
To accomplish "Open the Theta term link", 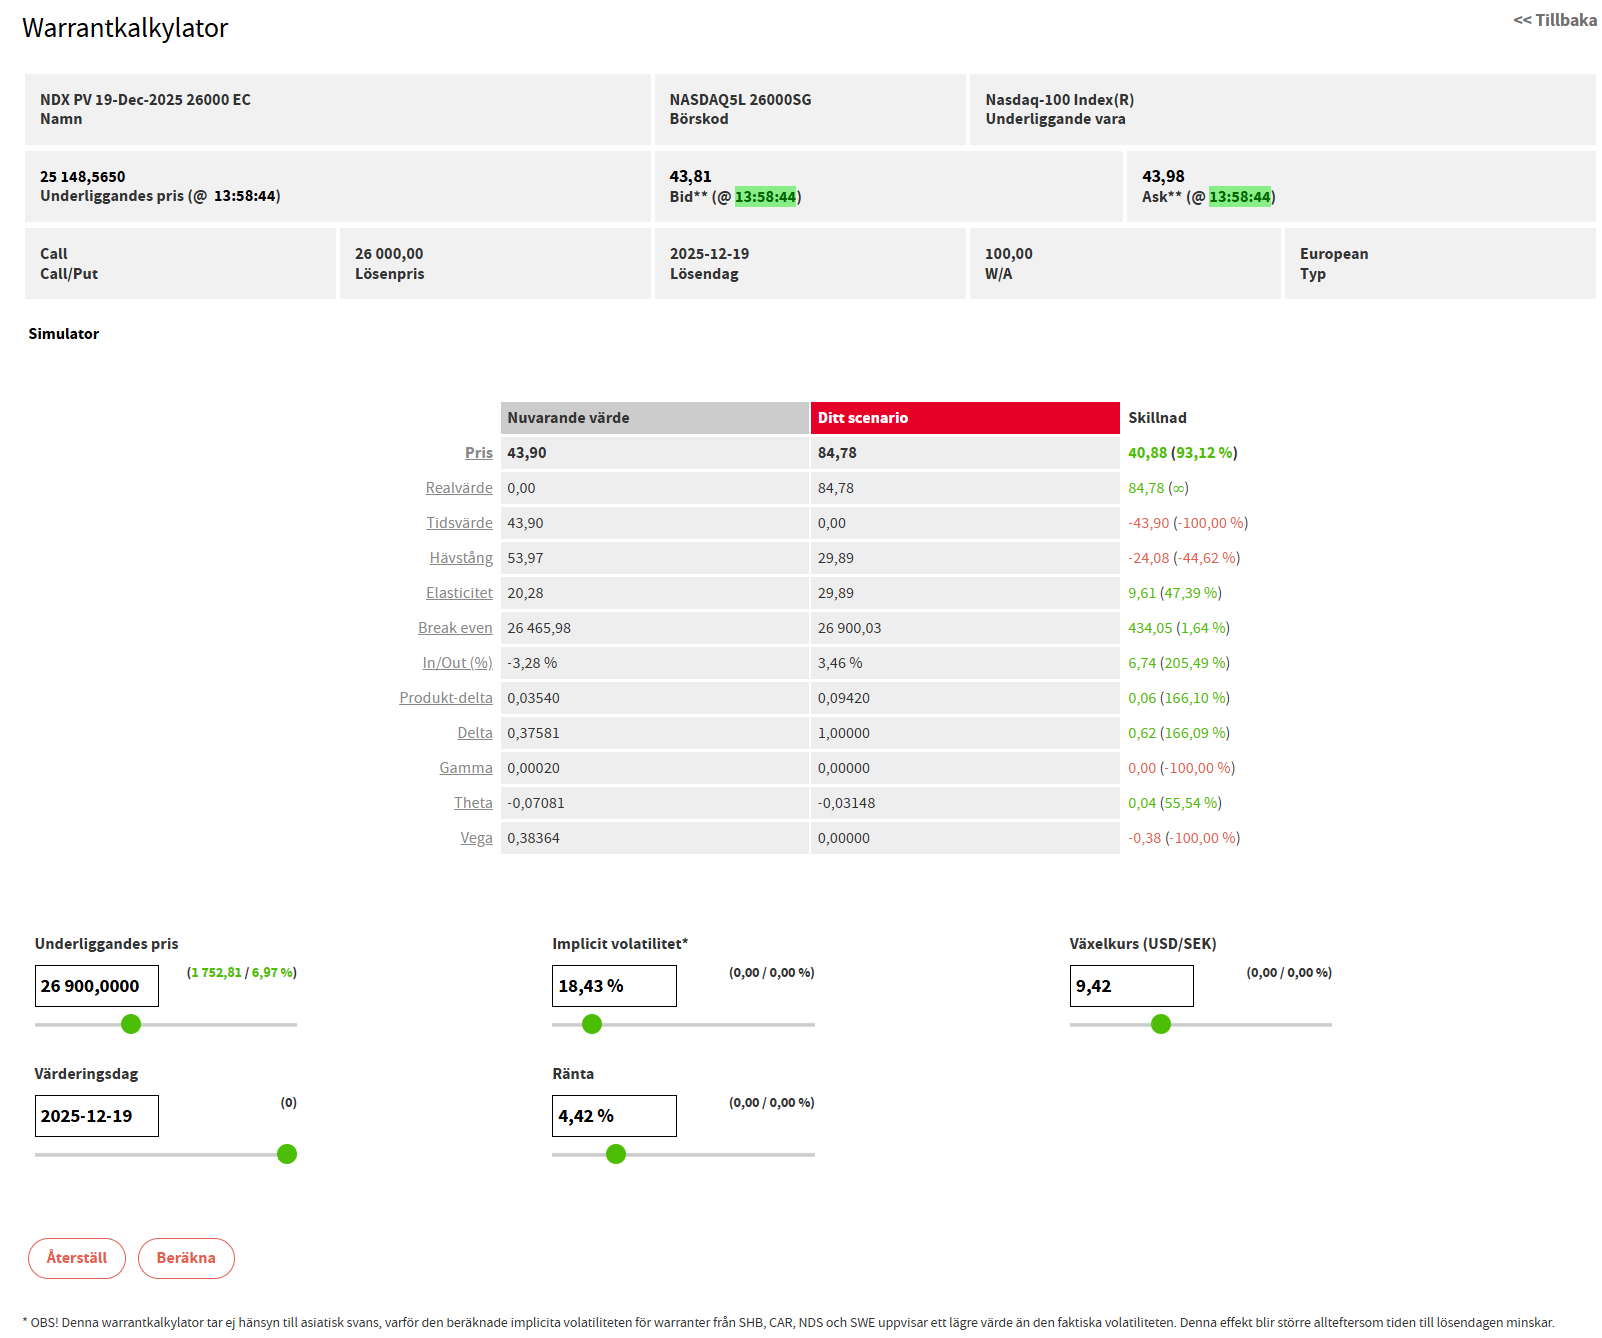I will [x=473, y=803].
